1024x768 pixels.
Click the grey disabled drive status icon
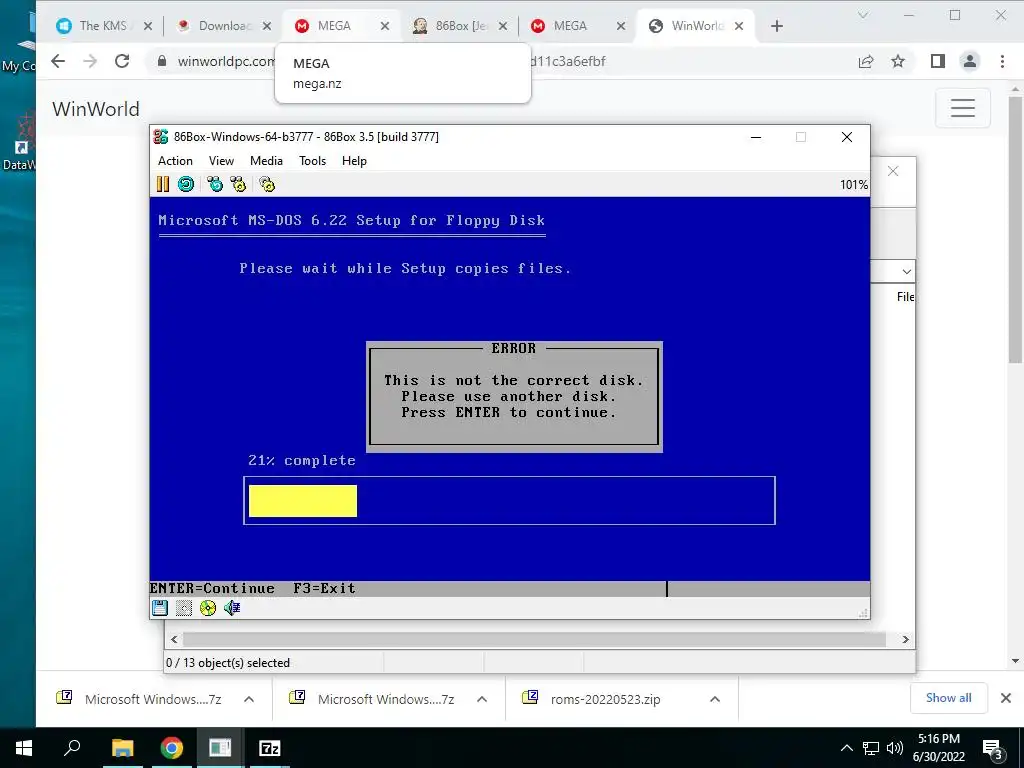184,608
